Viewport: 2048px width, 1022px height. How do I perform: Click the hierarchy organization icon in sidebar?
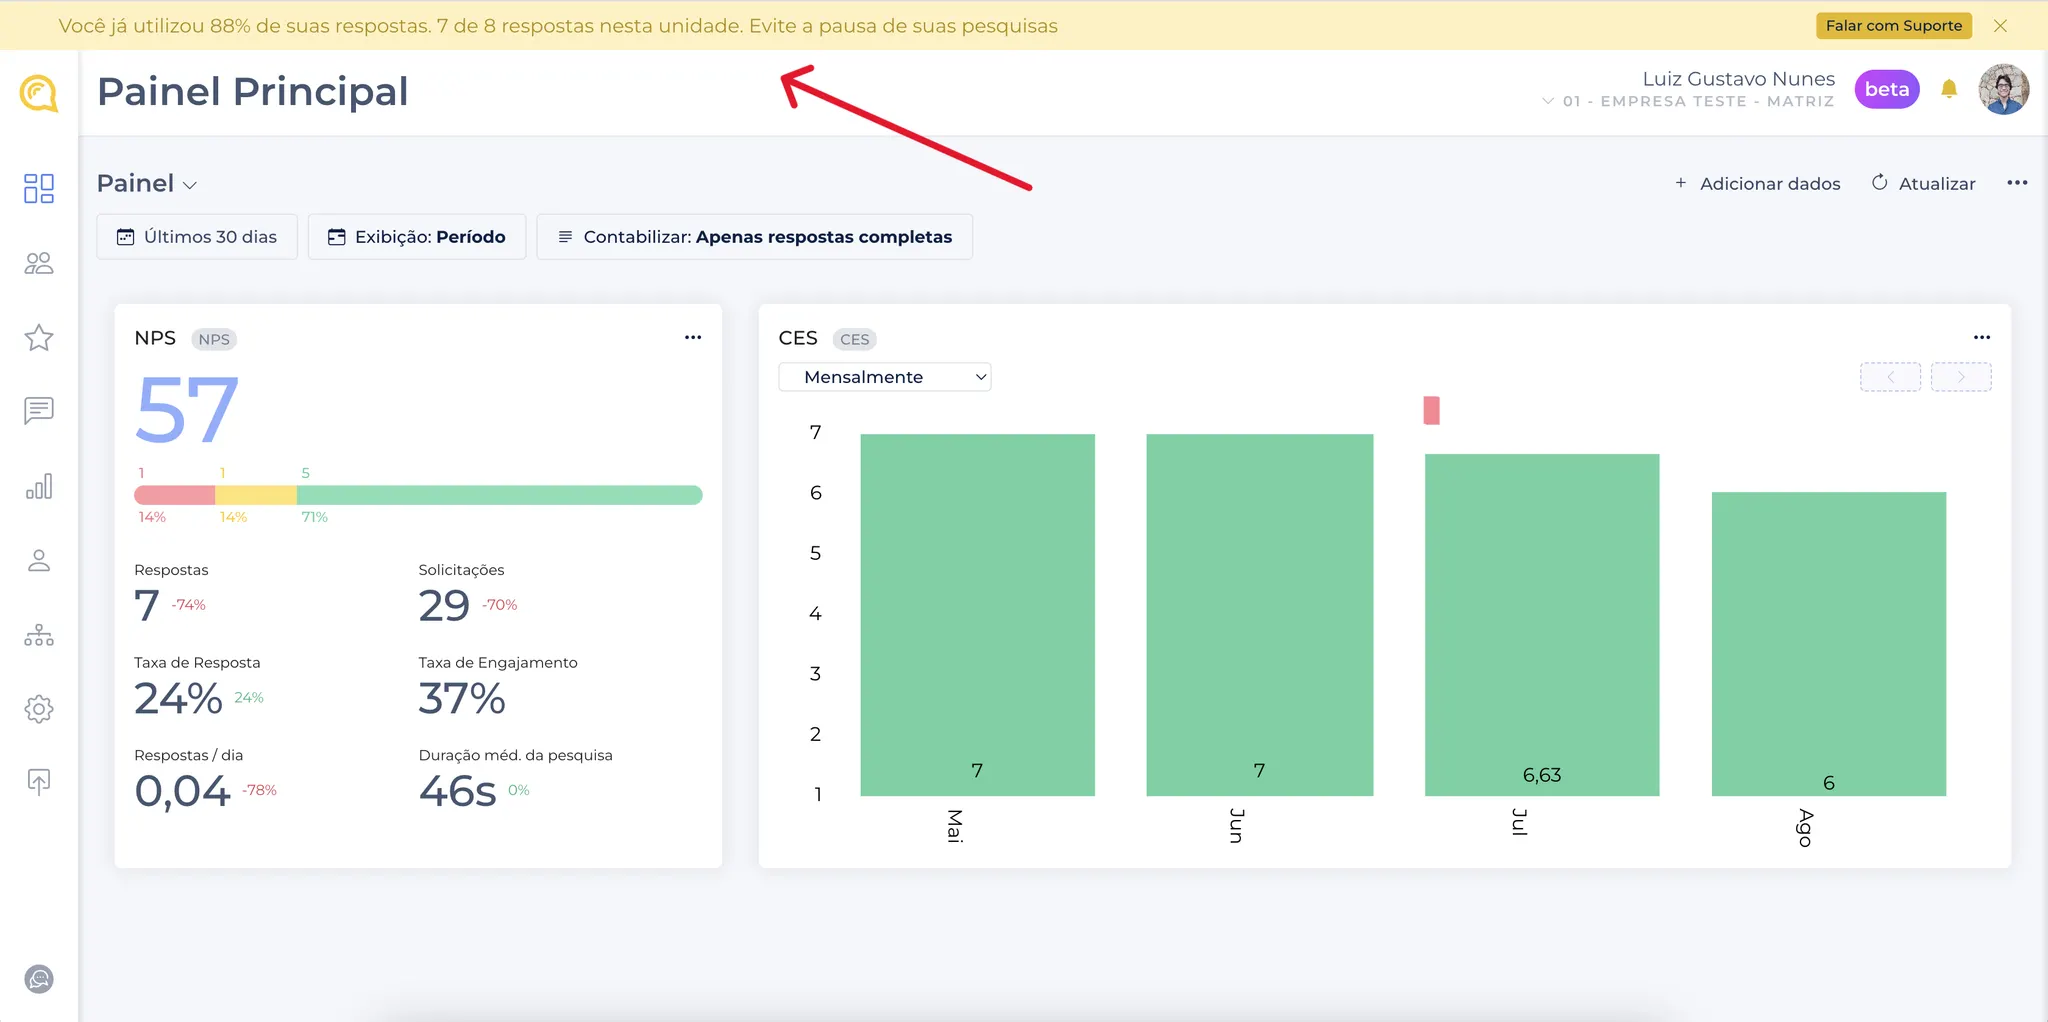click(x=39, y=635)
